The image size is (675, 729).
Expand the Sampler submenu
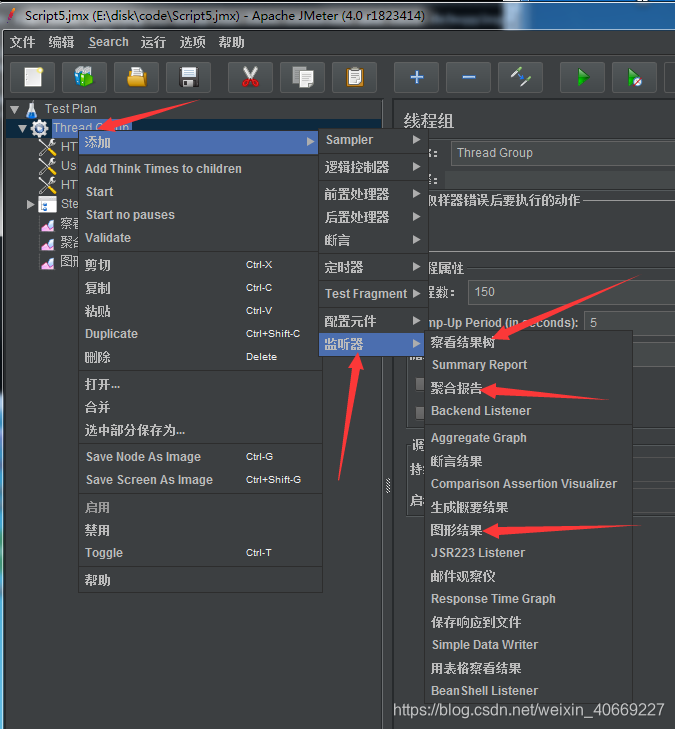(x=373, y=140)
